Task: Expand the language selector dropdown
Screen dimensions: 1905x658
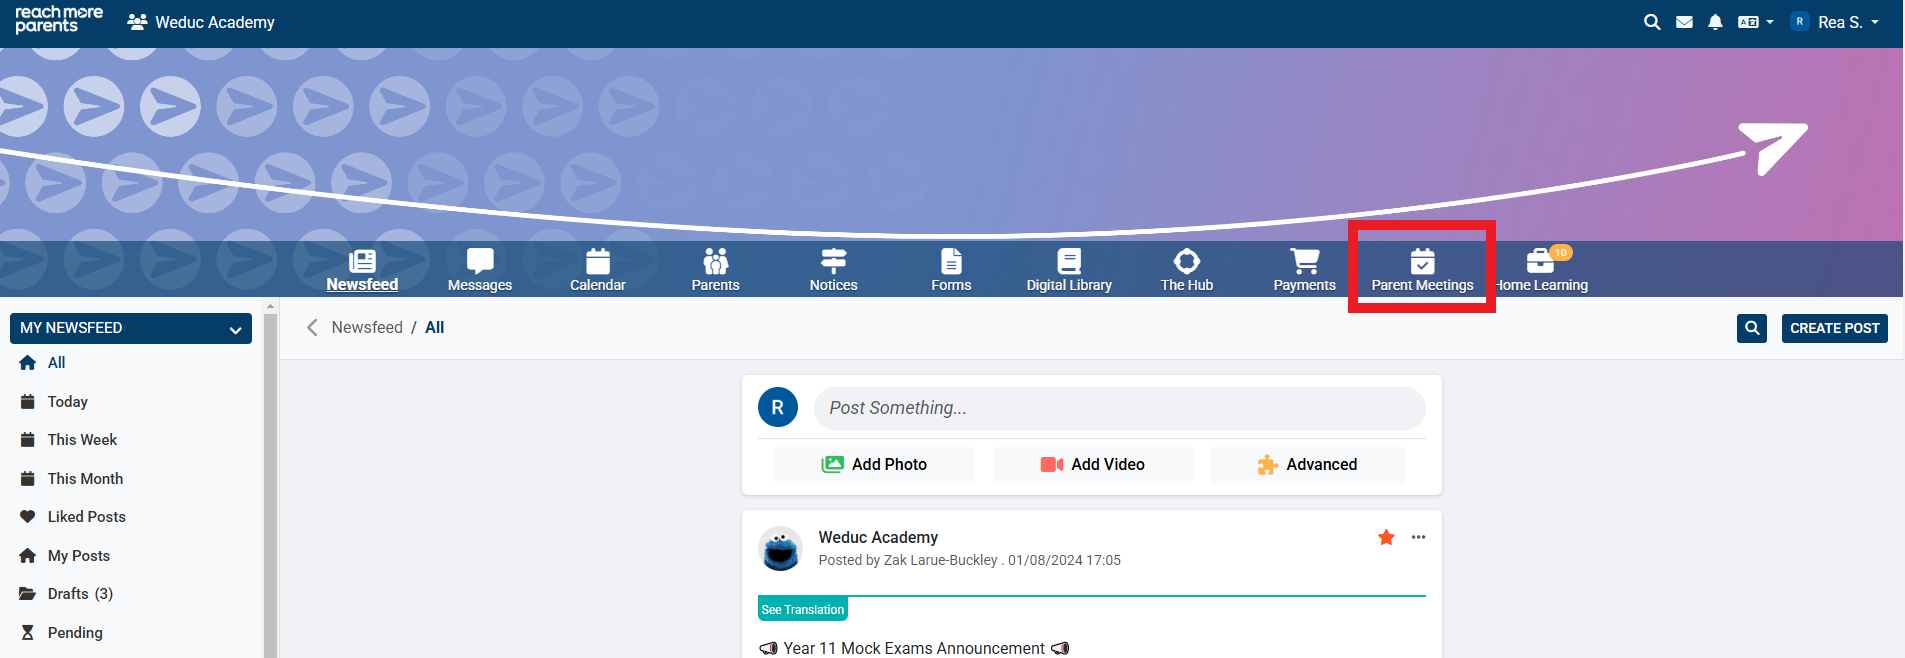Action: pos(1755,22)
